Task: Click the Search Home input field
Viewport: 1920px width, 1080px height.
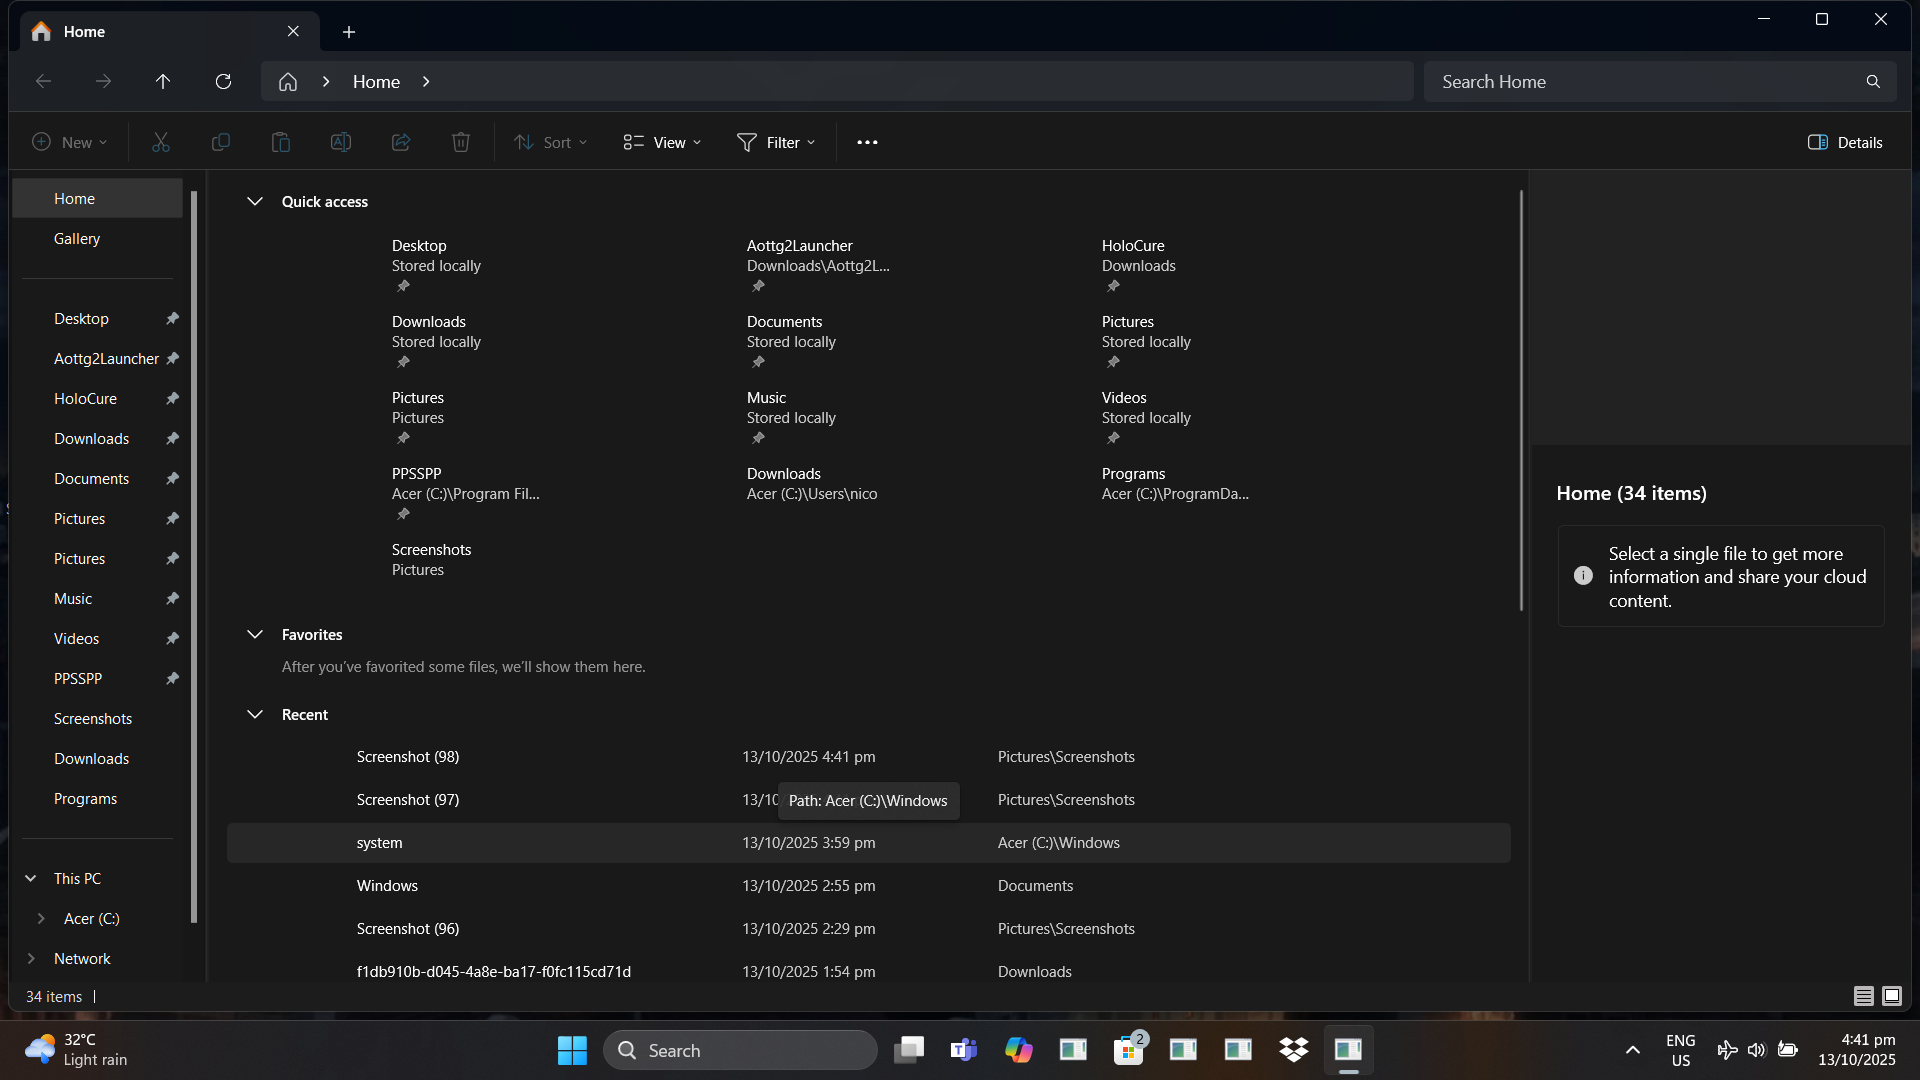Action: click(1645, 82)
